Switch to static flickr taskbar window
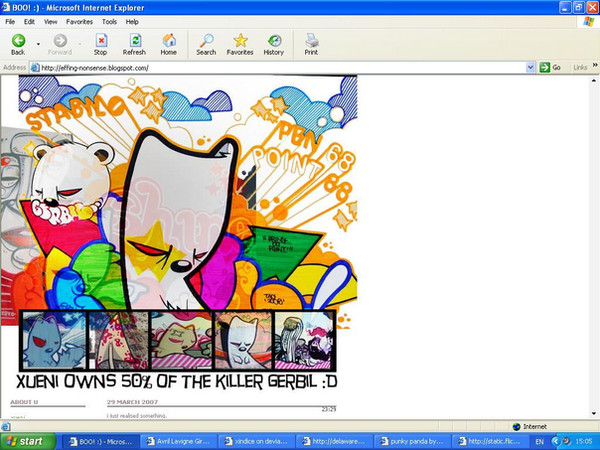The image size is (600, 450). click(x=490, y=441)
